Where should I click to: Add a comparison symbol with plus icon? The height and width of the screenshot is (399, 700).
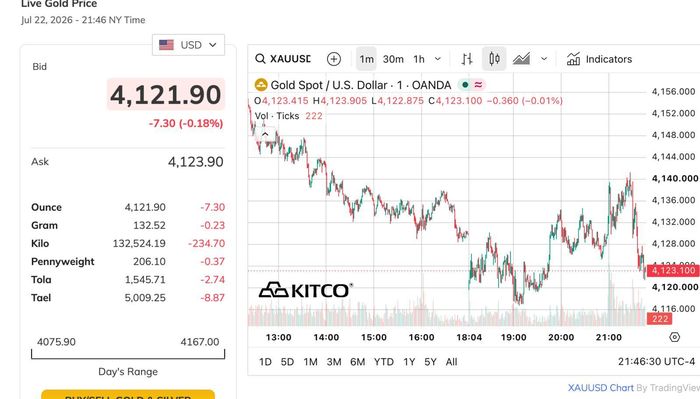(333, 59)
